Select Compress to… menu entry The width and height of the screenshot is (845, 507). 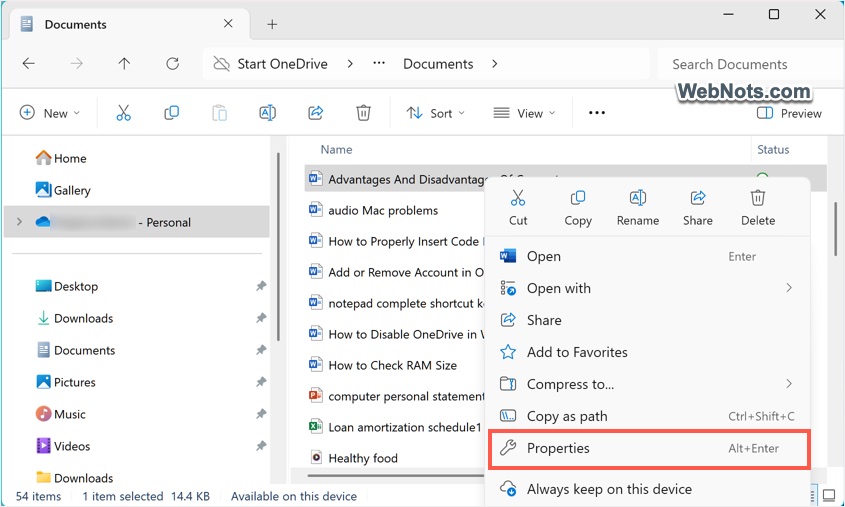[649, 384]
